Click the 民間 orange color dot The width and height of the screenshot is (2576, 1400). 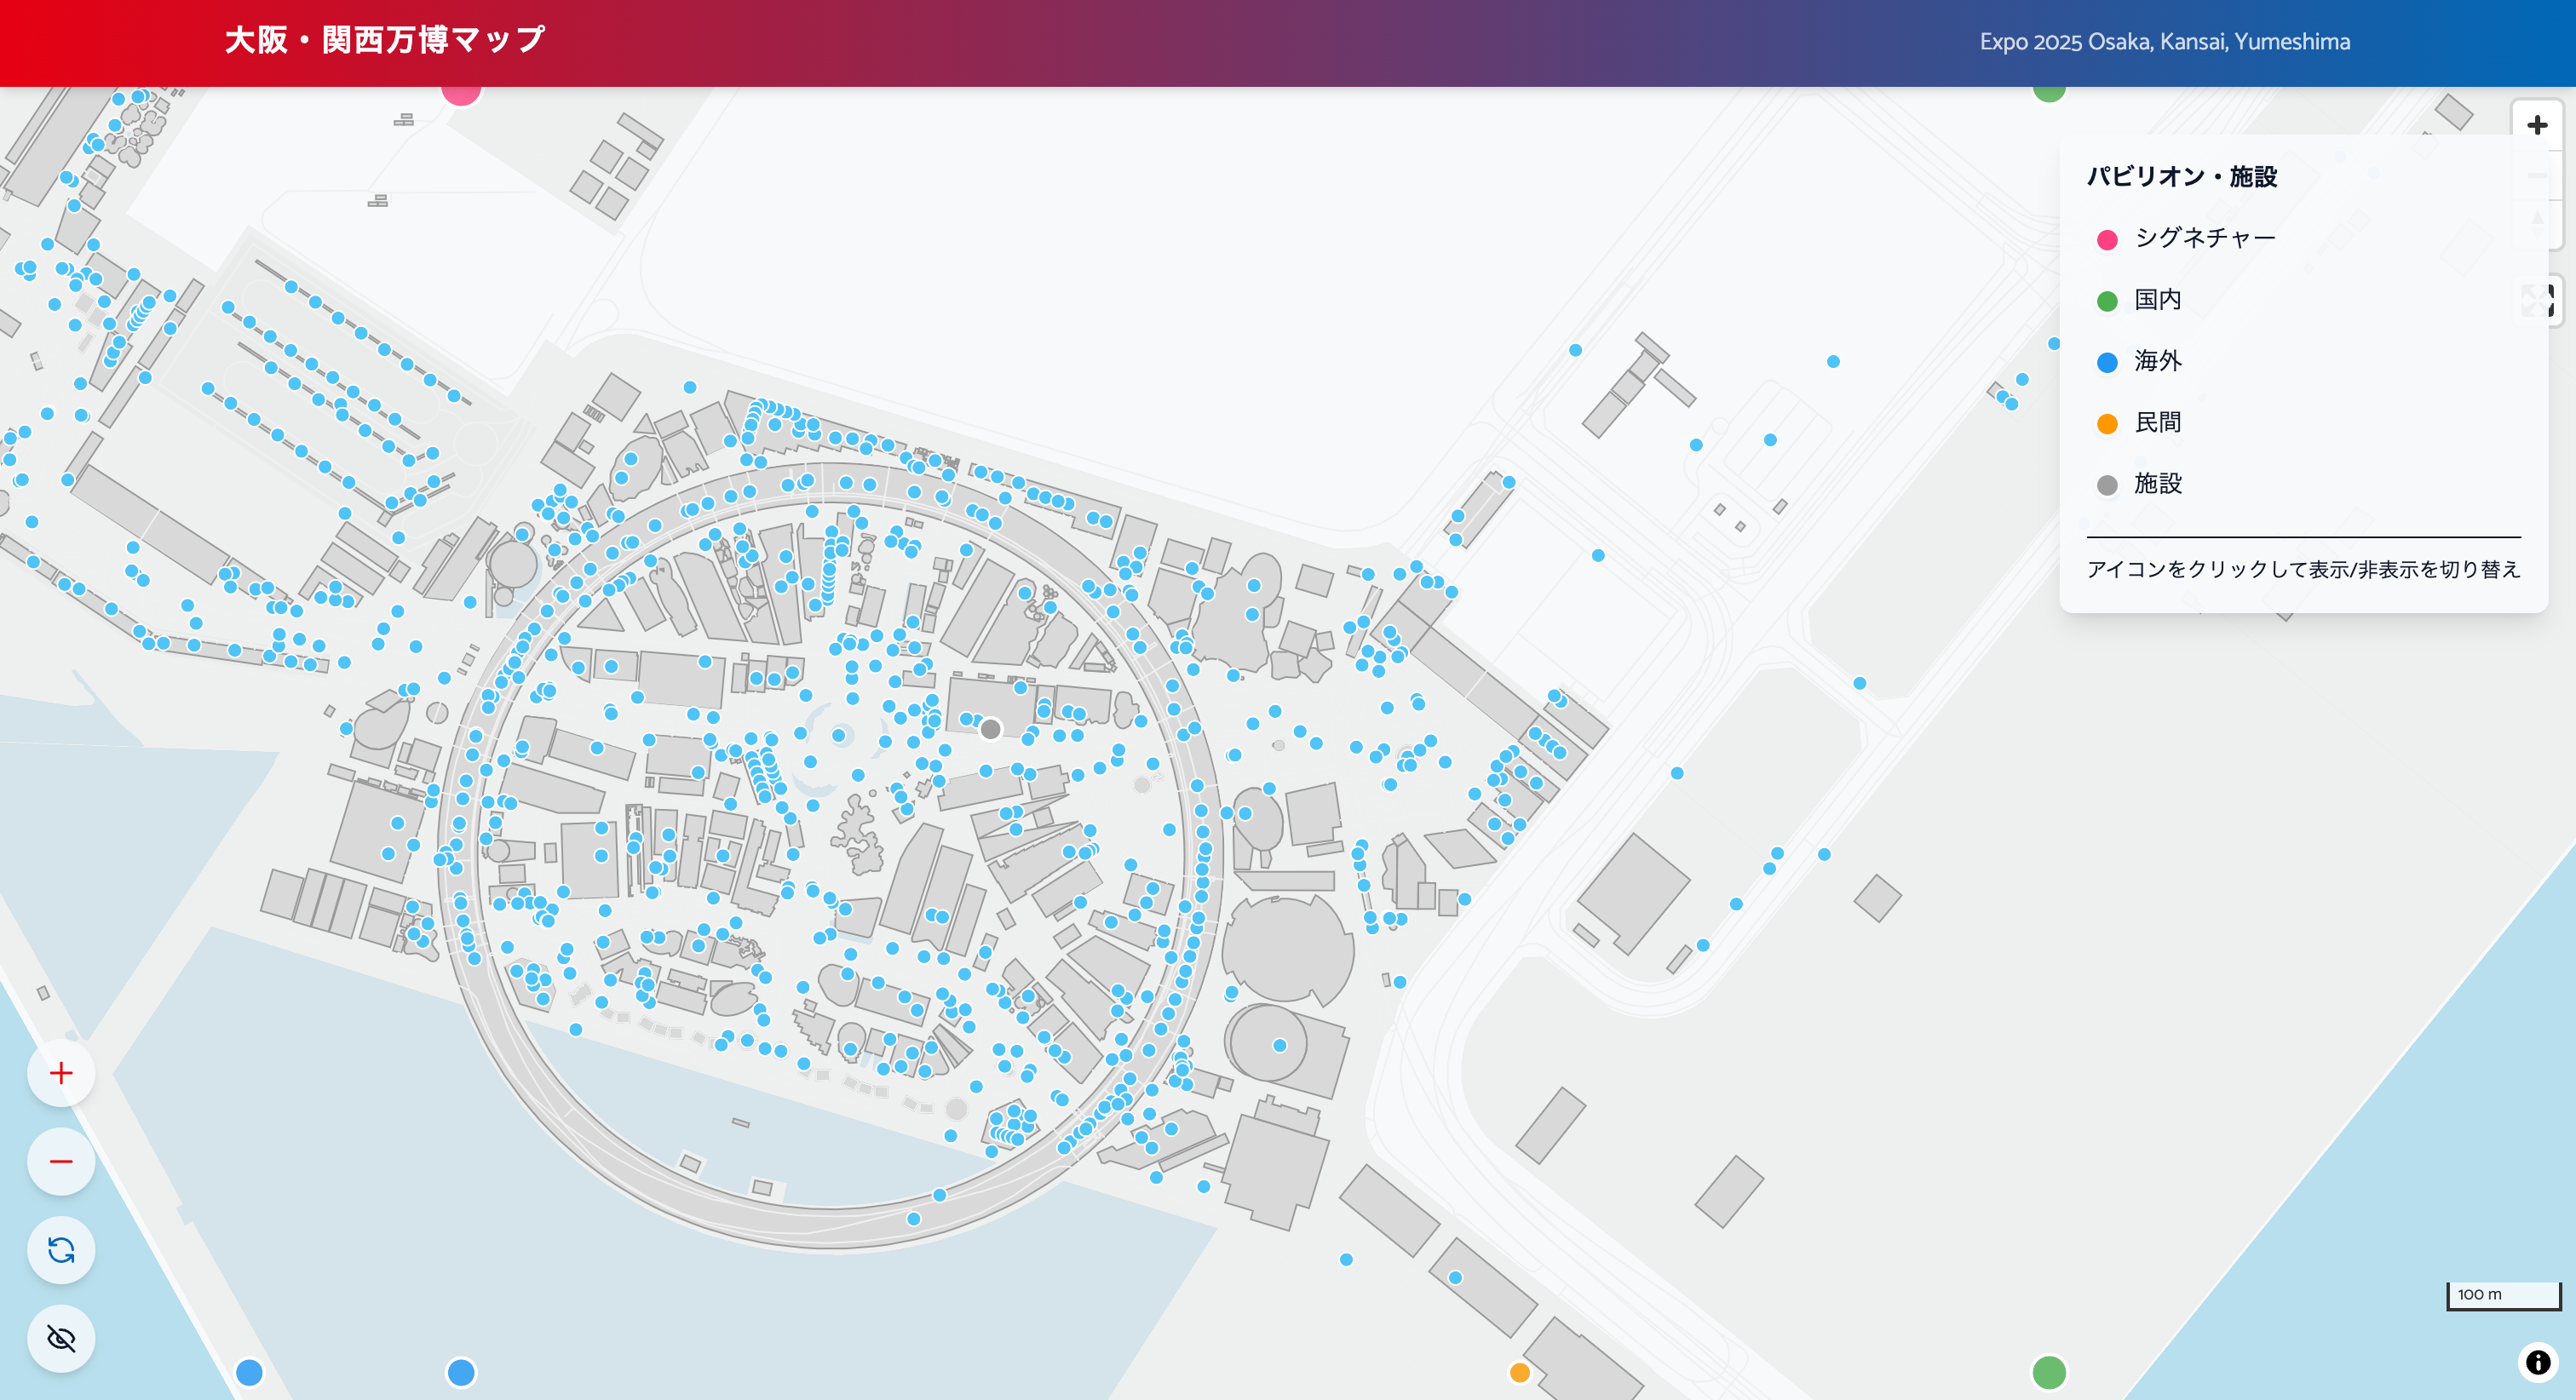click(x=2107, y=424)
